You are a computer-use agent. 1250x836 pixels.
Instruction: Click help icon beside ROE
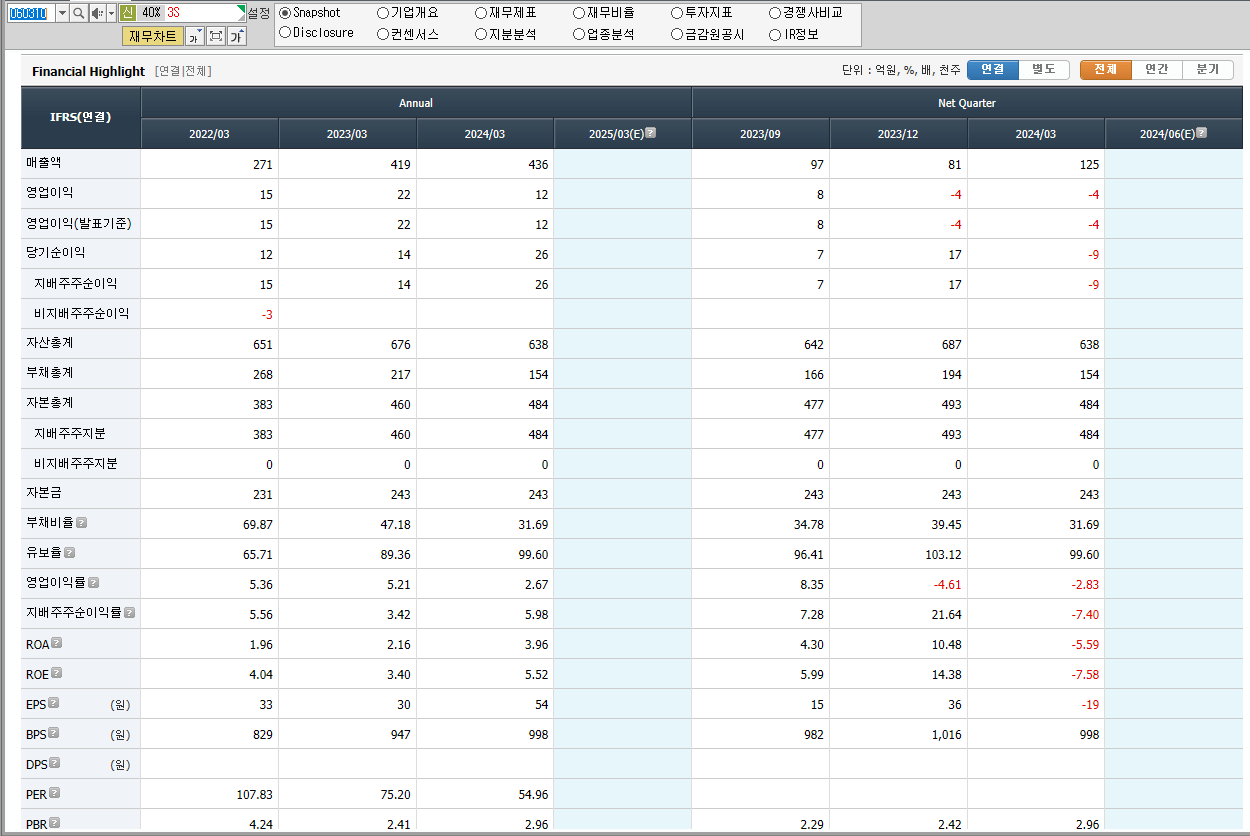tap(57, 673)
